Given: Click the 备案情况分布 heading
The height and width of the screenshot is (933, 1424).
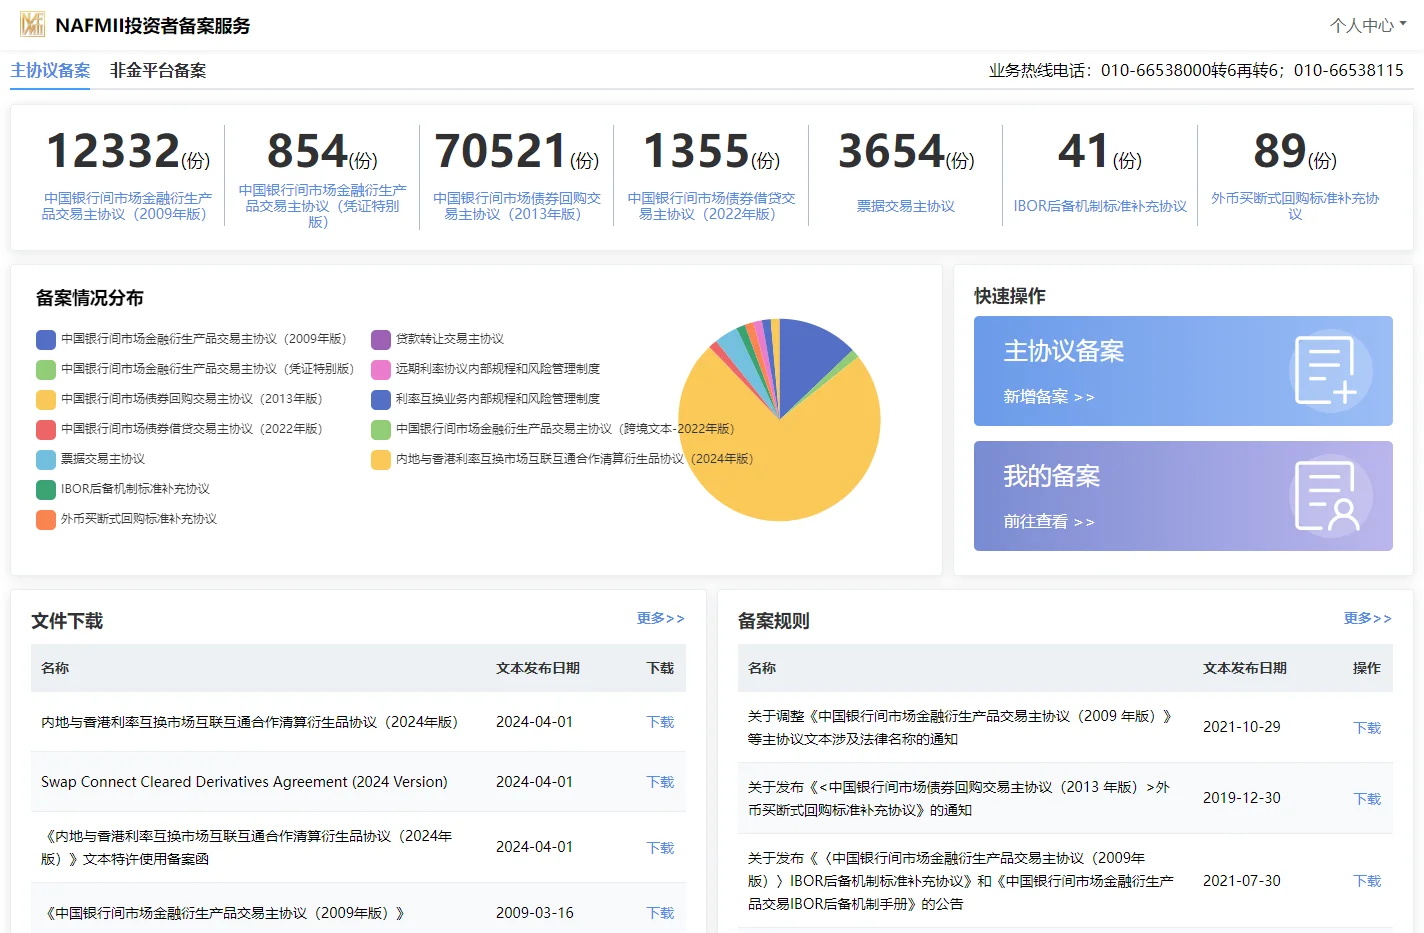Looking at the screenshot, I should 90,298.
